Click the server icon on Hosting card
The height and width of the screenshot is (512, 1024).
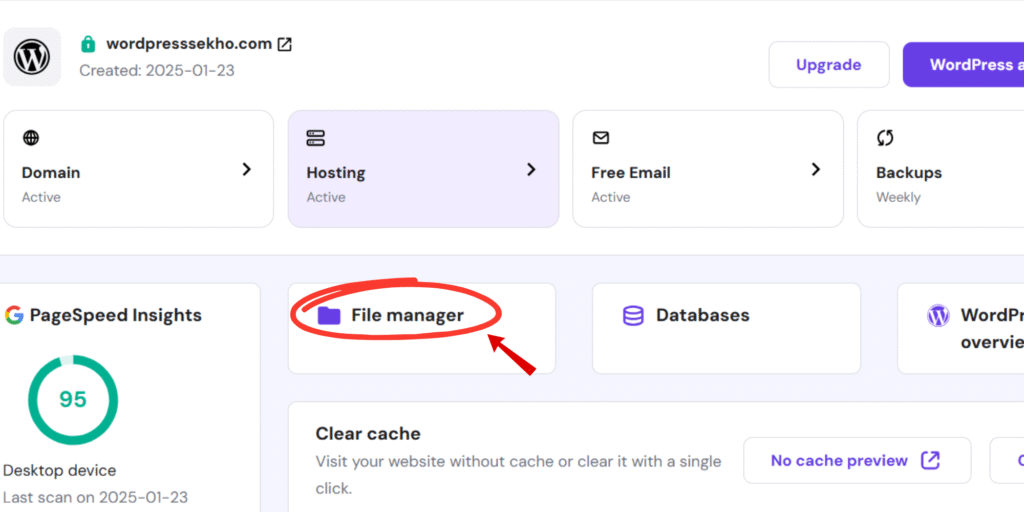point(315,138)
